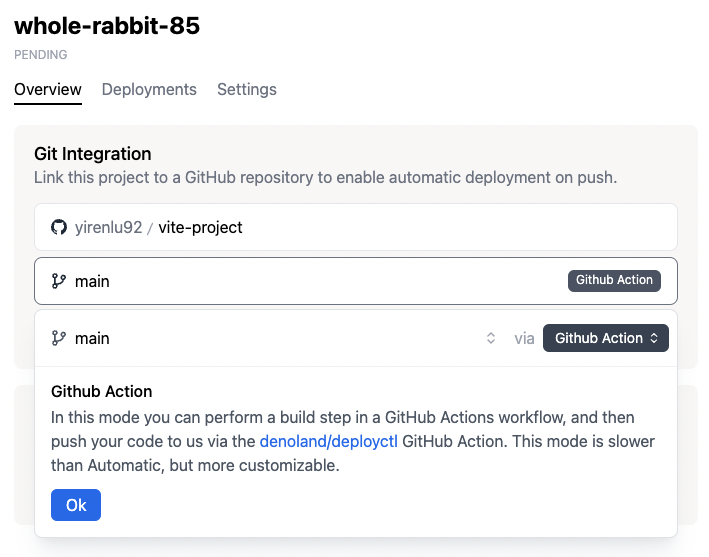Click the Github Action badge in the main row
Image resolution: width=709 pixels, height=557 pixels.
[614, 280]
